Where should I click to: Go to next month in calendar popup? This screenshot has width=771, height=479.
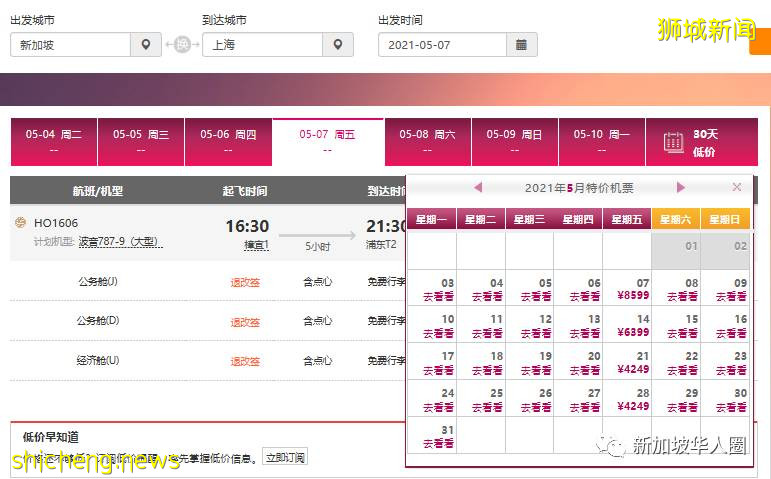[x=681, y=187]
